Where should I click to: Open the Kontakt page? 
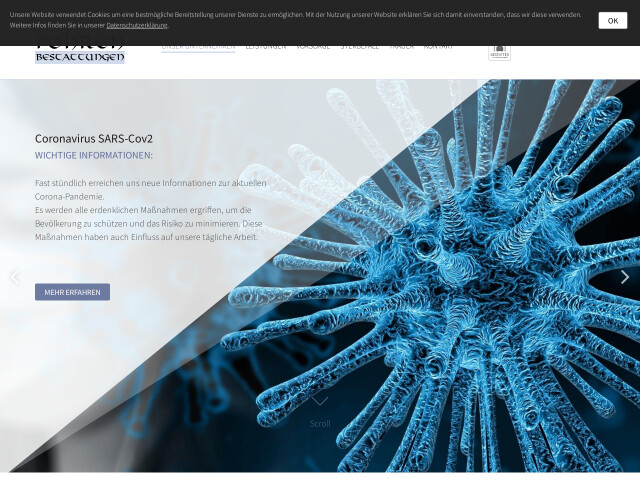(x=438, y=46)
